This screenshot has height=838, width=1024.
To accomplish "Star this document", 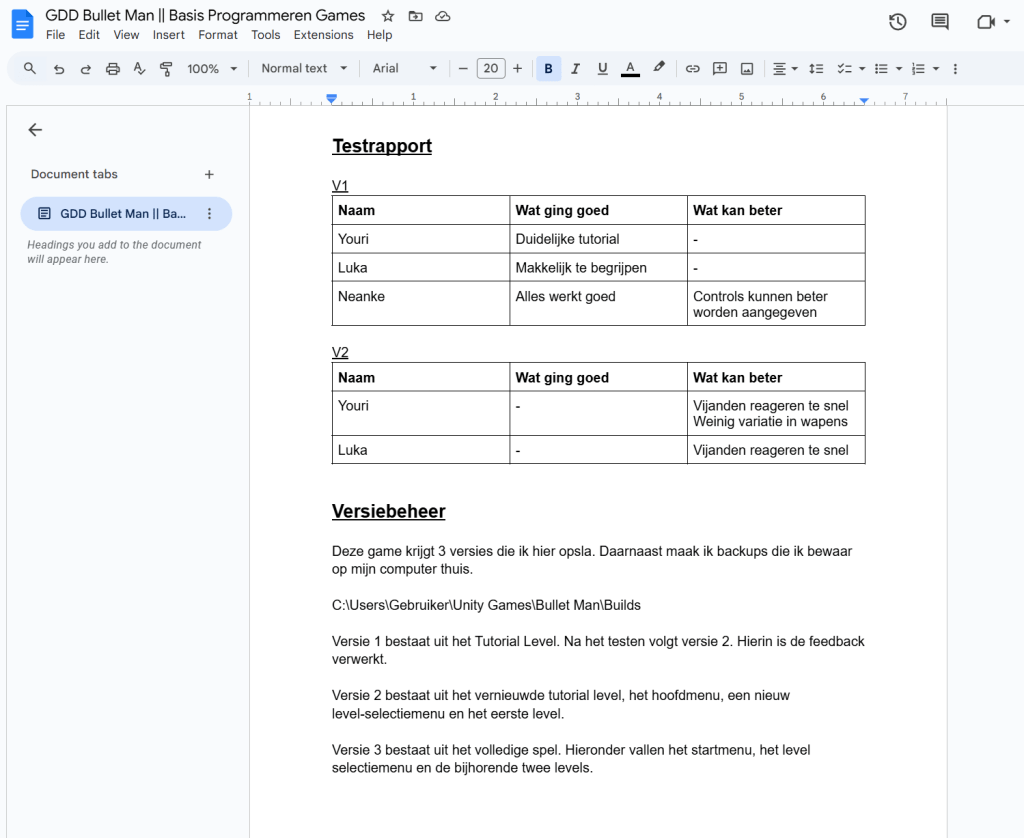I will tap(388, 16).
